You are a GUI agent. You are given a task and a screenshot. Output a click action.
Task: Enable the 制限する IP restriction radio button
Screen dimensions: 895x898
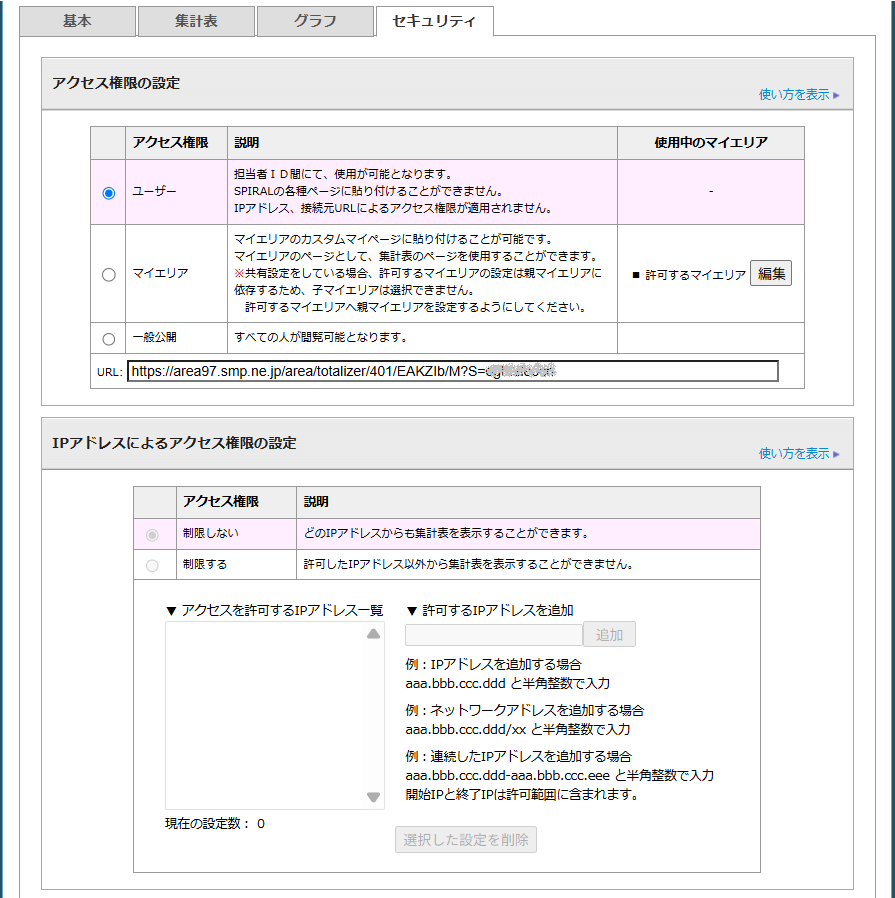[x=152, y=565]
